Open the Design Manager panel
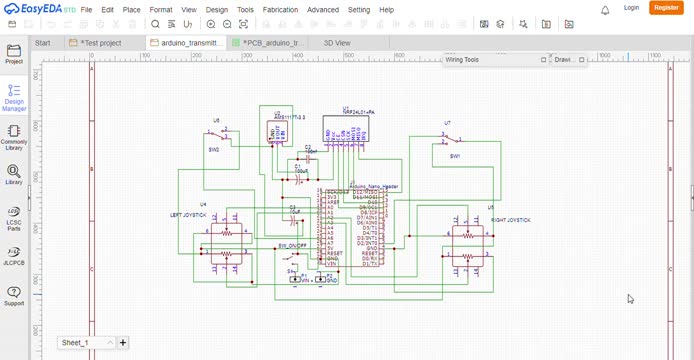 click(14, 98)
